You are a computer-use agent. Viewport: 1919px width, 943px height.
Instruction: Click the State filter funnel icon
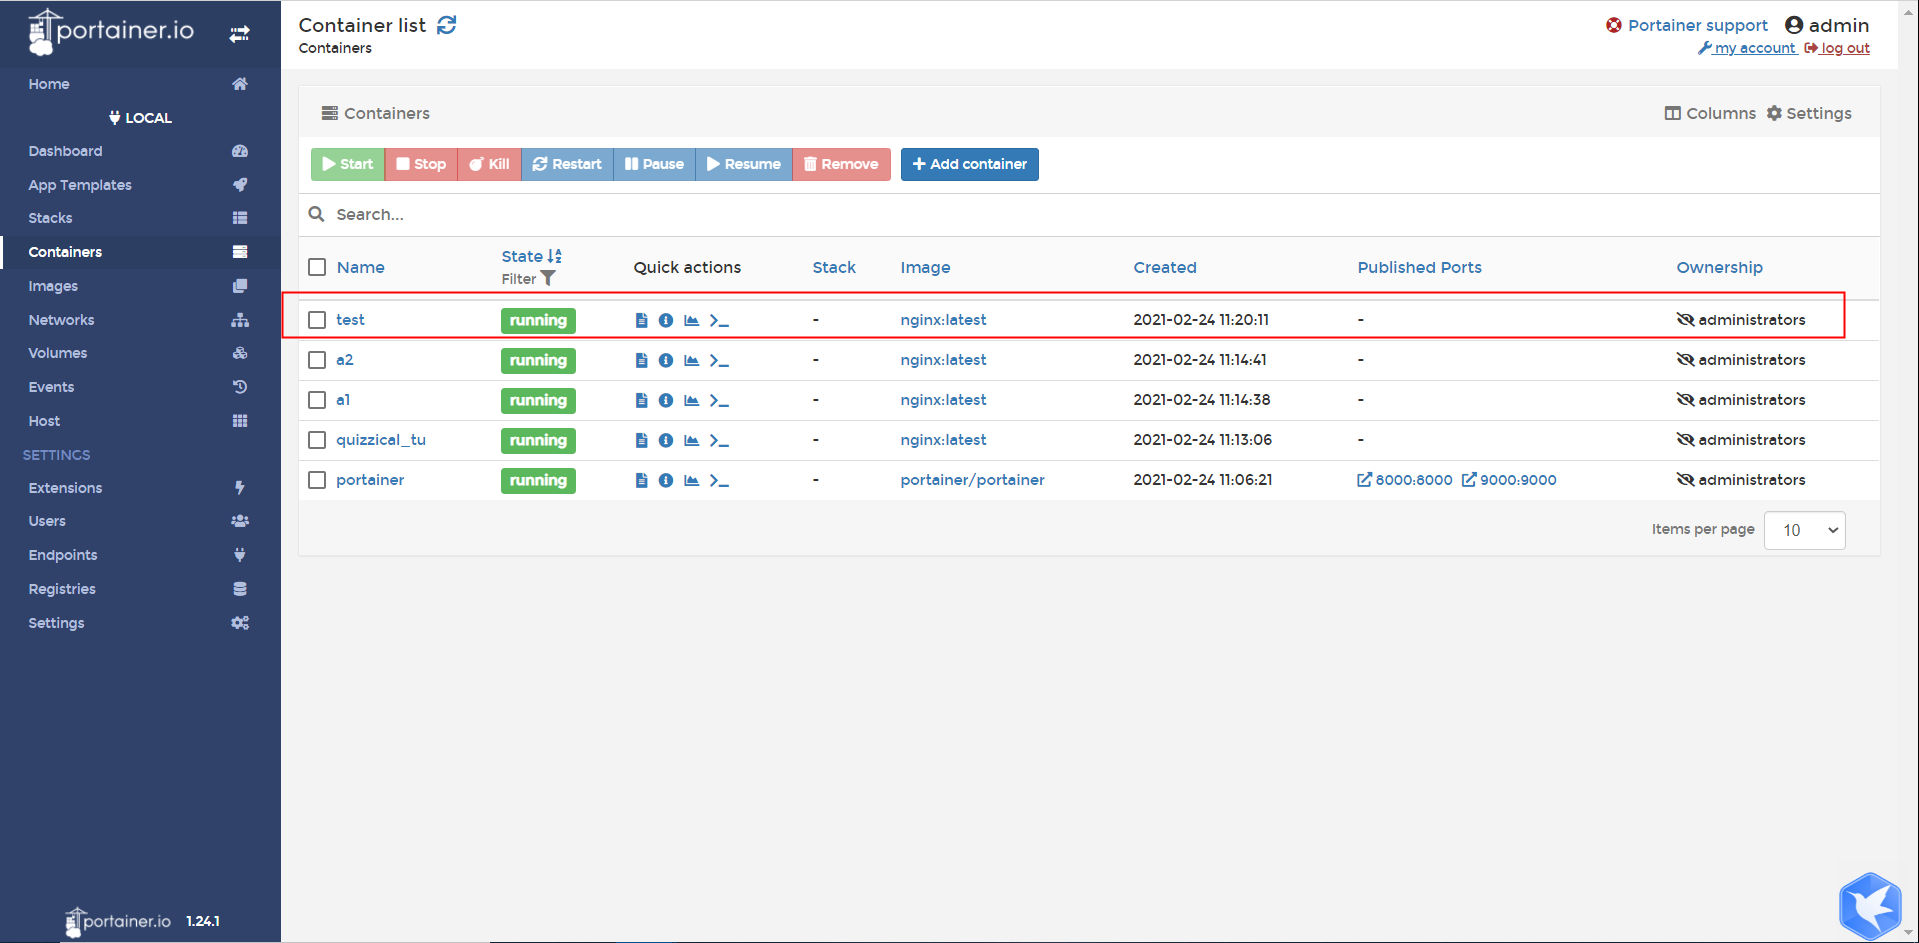click(x=548, y=279)
